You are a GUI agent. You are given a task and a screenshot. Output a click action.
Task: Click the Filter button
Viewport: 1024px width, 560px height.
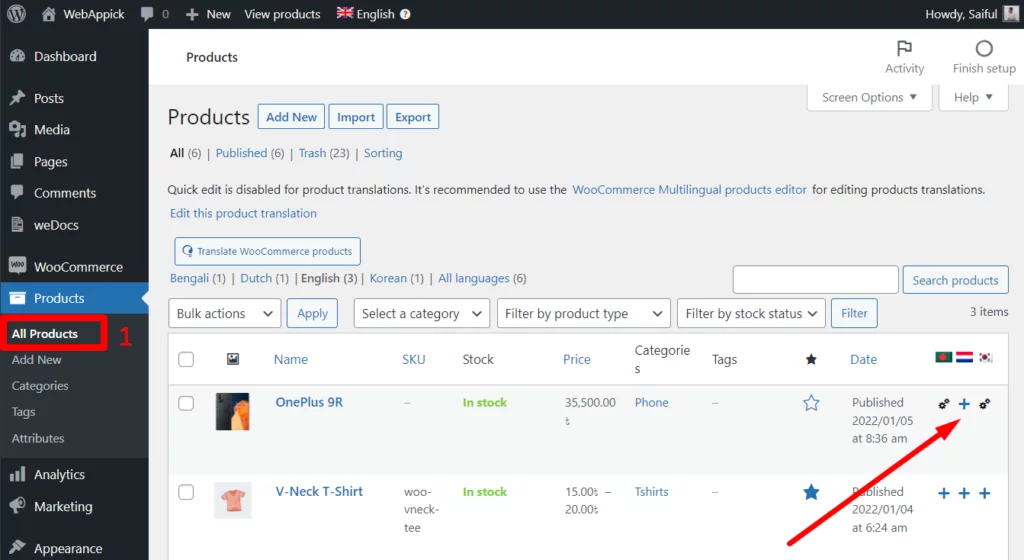click(854, 313)
